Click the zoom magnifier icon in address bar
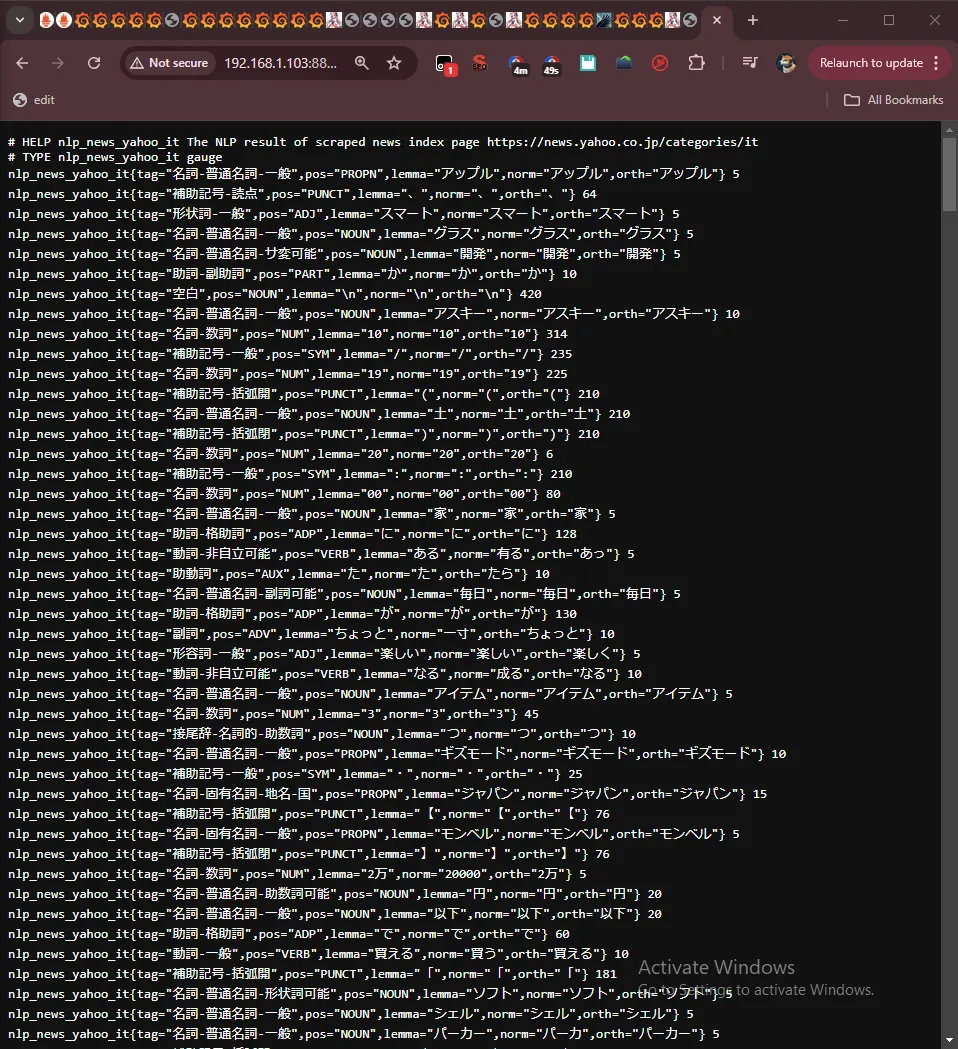The width and height of the screenshot is (958, 1049). pos(361,63)
